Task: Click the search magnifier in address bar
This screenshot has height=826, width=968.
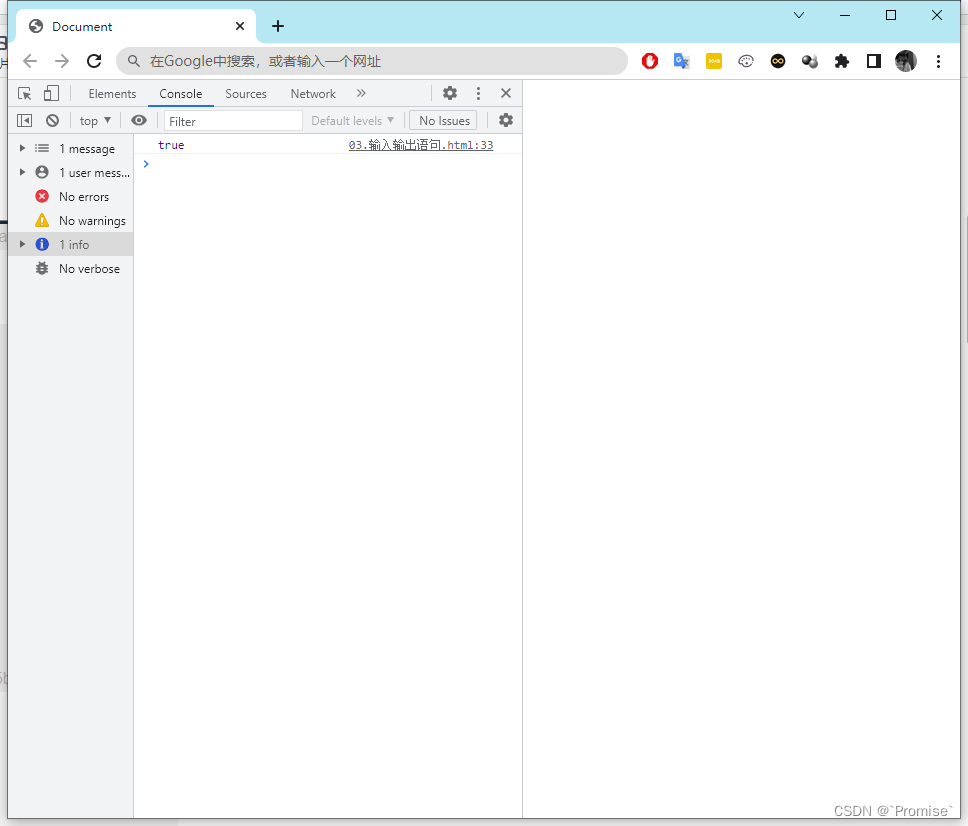Action: click(134, 61)
